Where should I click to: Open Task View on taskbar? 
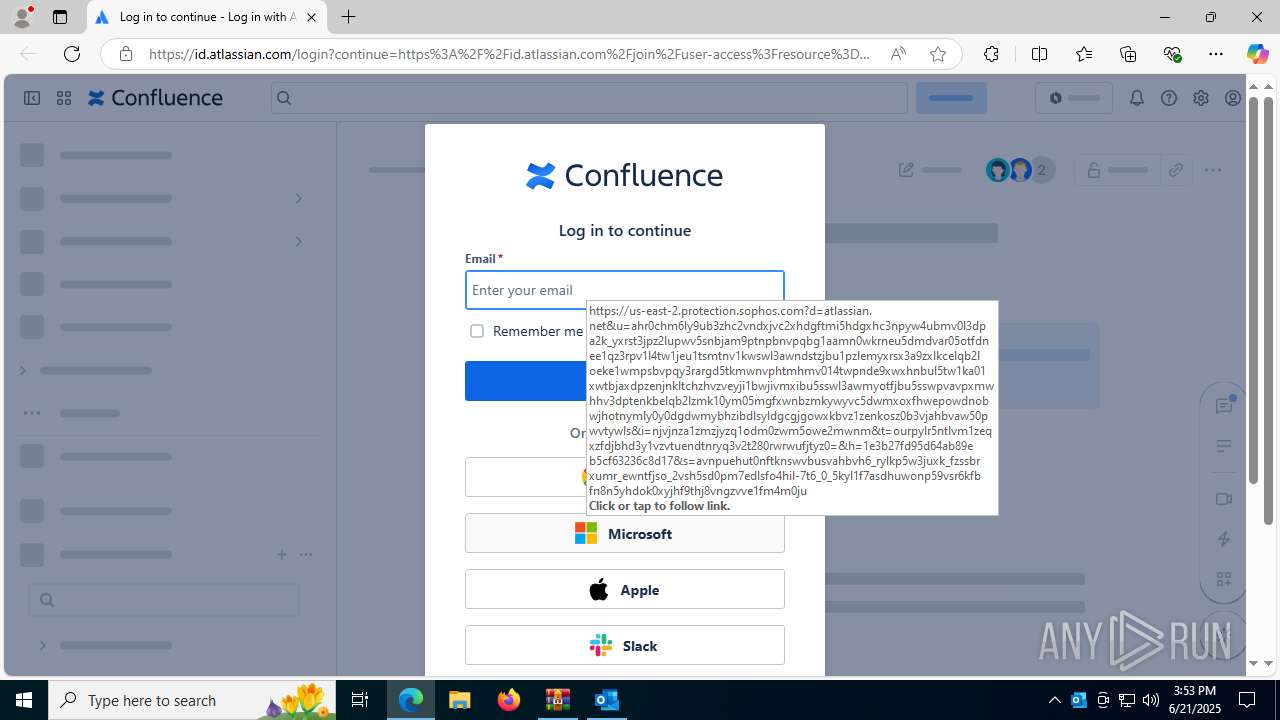361,700
